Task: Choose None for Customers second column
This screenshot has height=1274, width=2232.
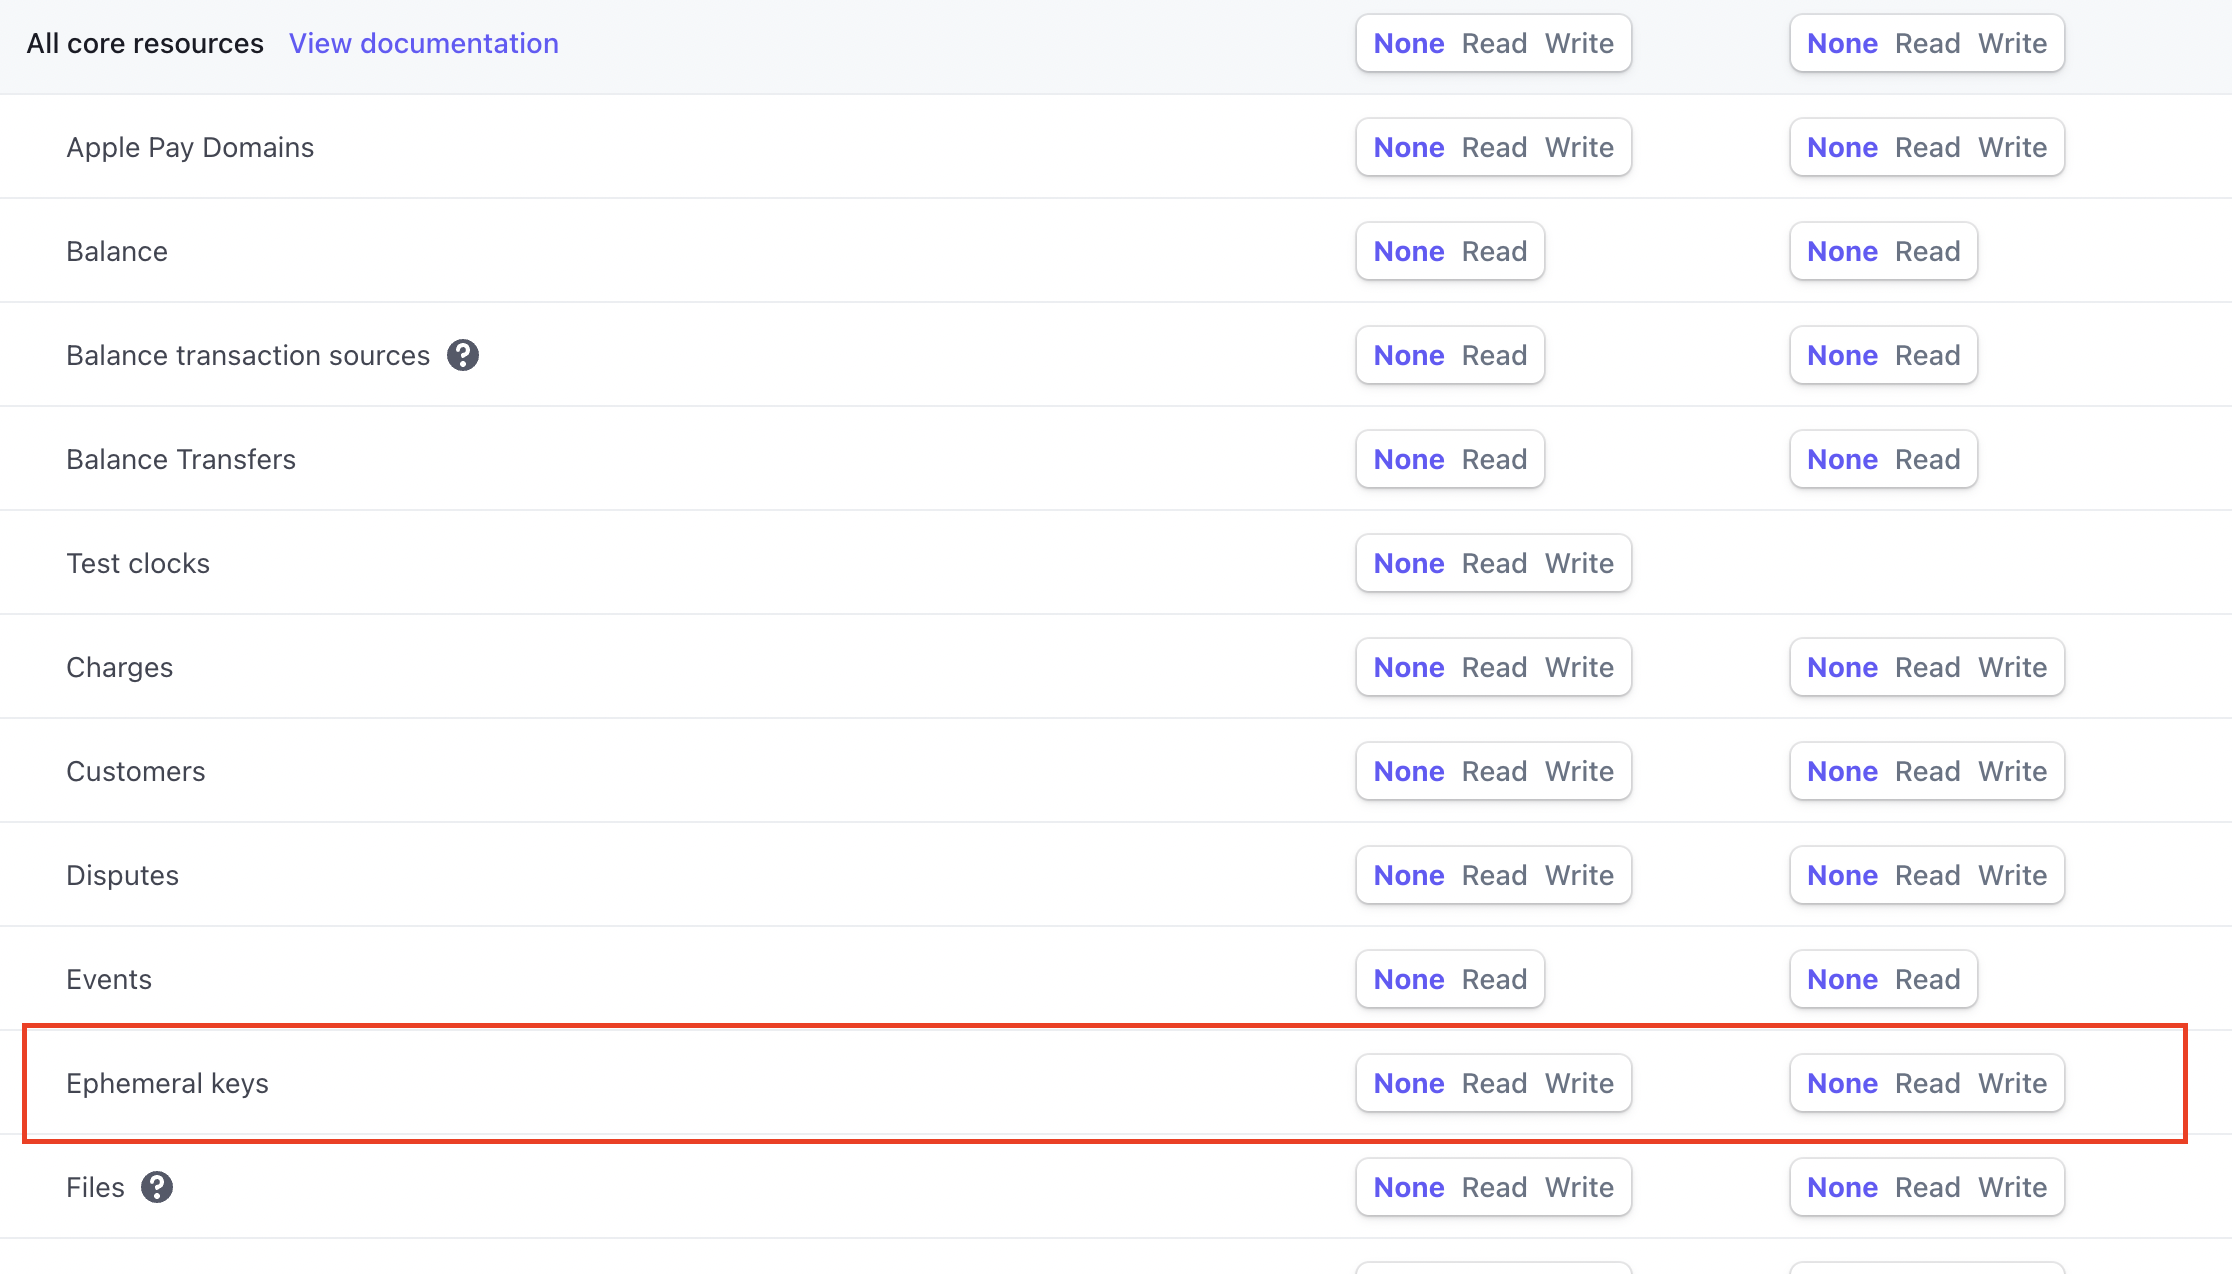Action: point(1842,771)
